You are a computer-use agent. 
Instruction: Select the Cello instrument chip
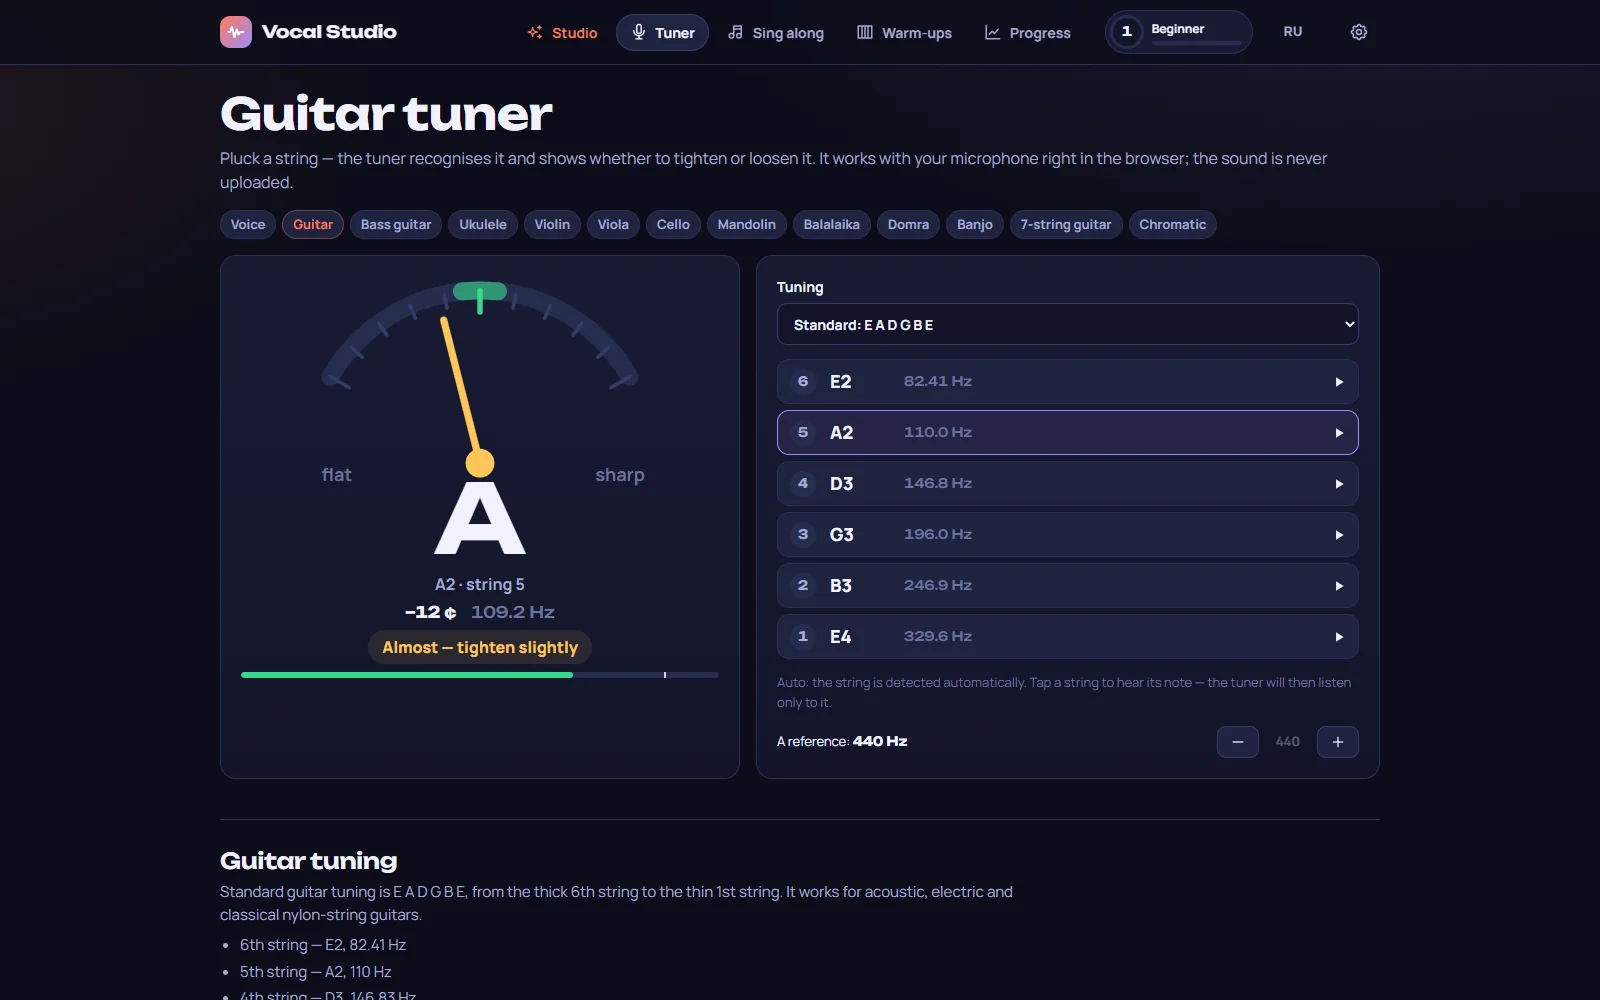click(673, 224)
